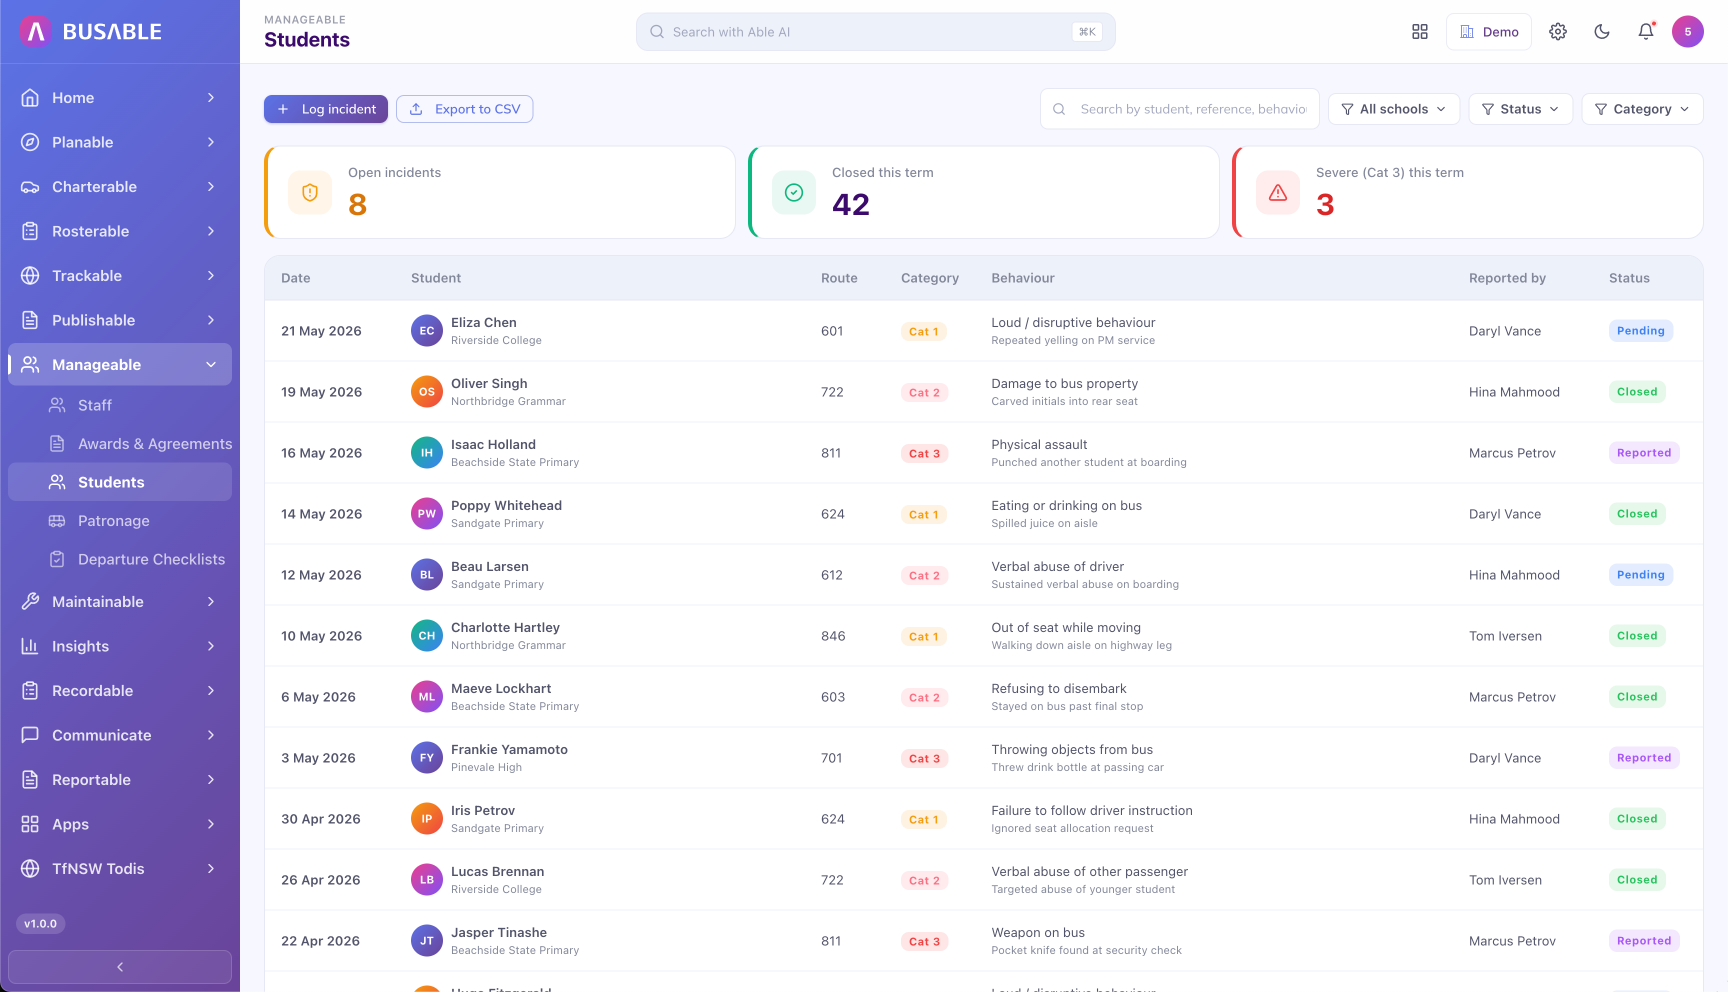Open the apps grid icon in header
1728x992 pixels.
[1420, 32]
